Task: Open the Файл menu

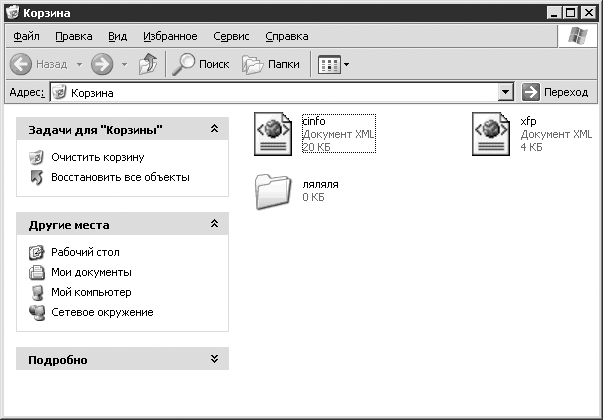Action: pyautogui.click(x=26, y=36)
